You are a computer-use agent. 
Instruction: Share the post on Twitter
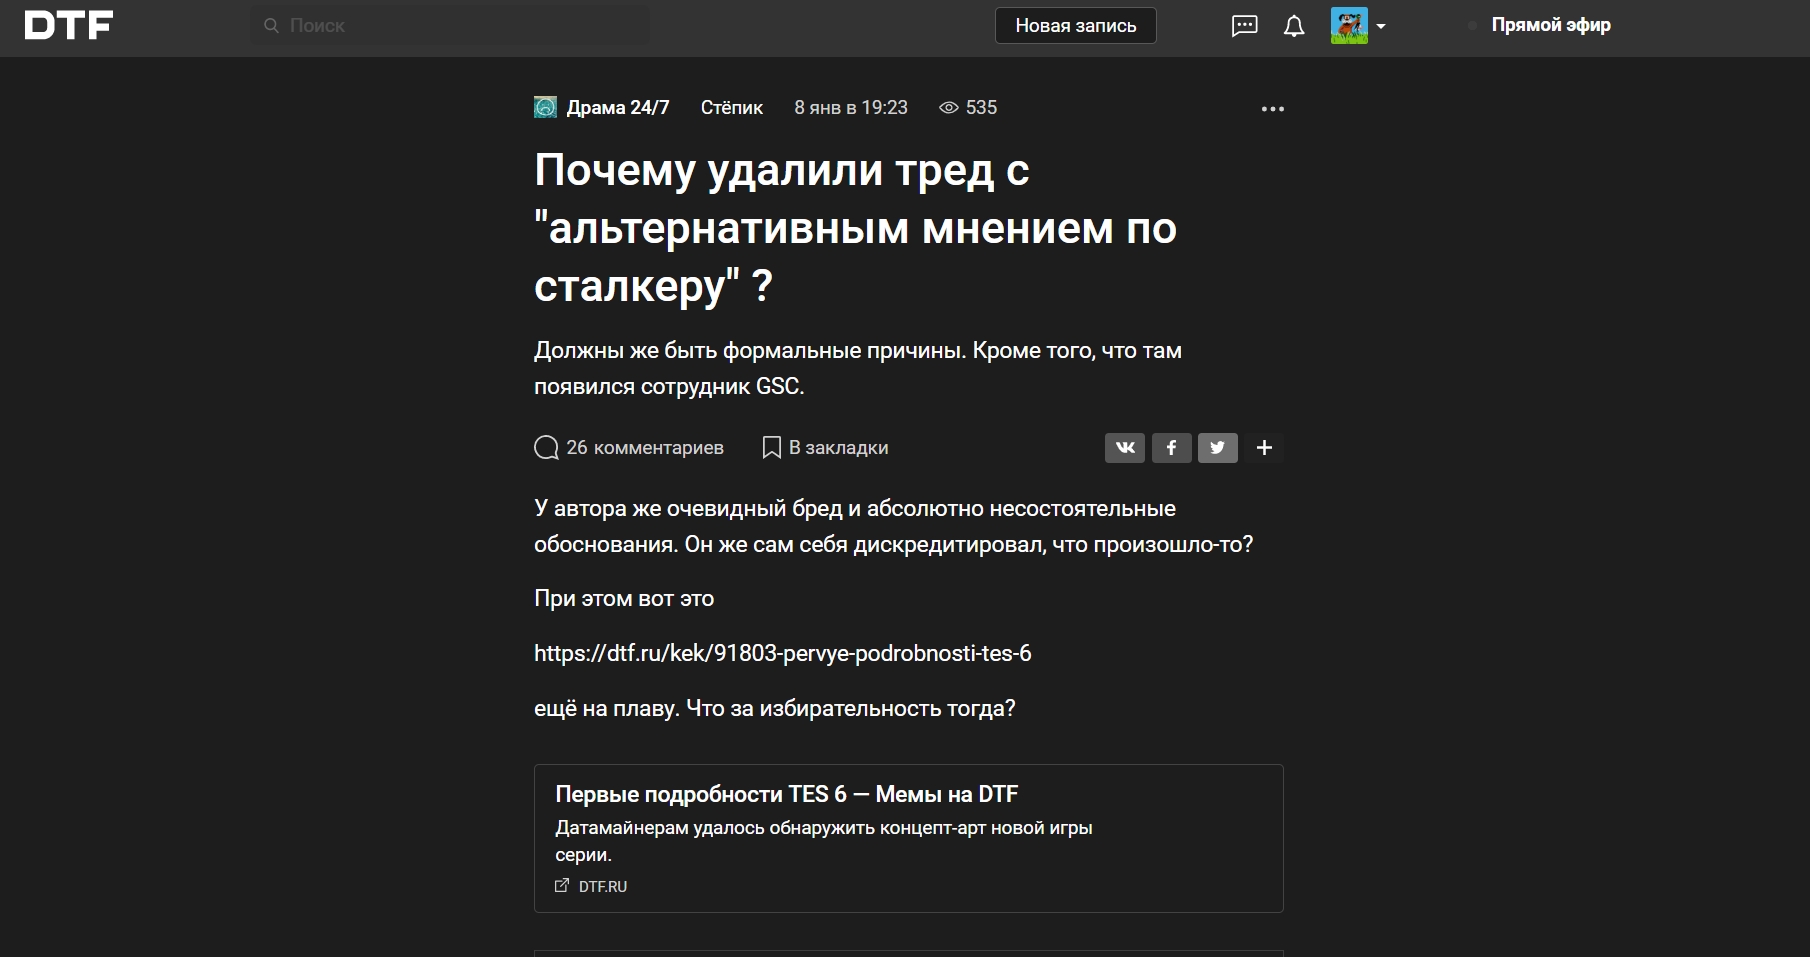(x=1218, y=448)
